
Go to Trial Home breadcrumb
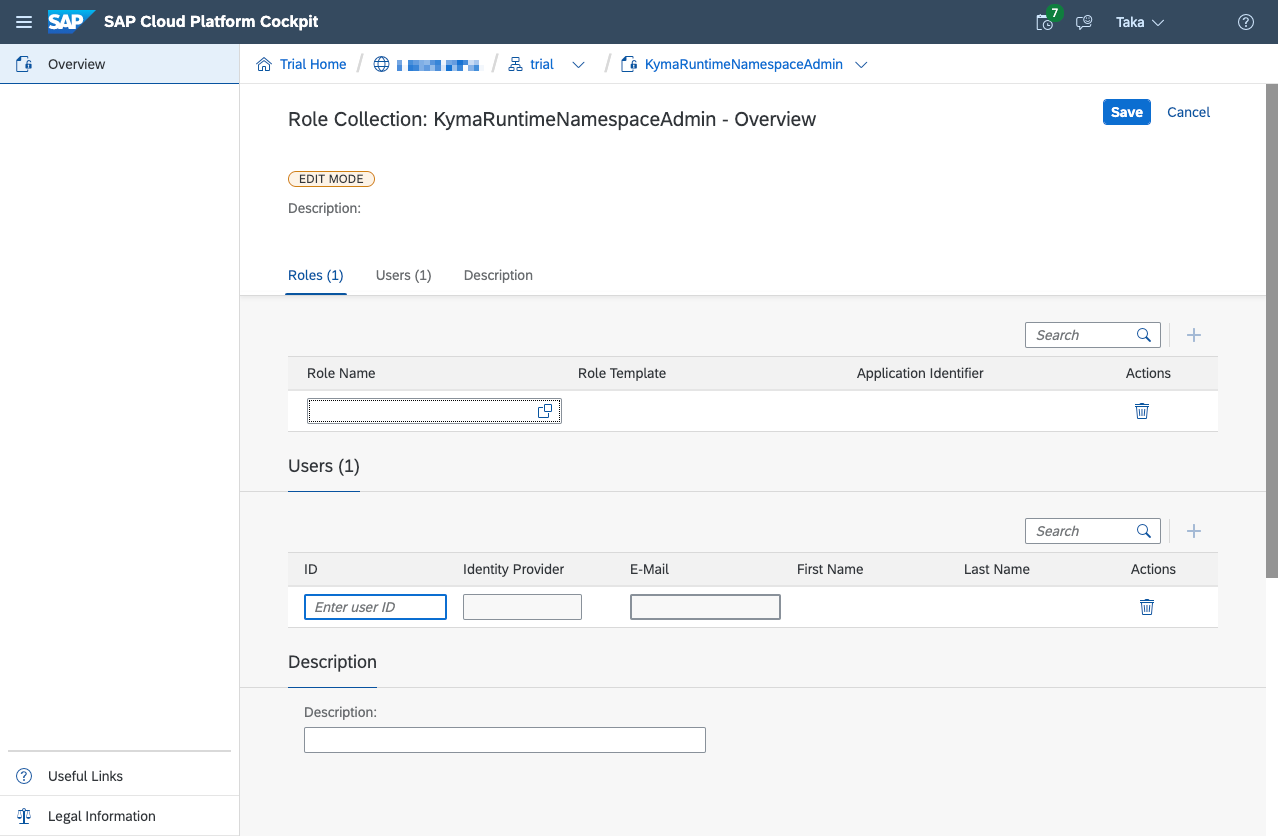click(x=313, y=64)
